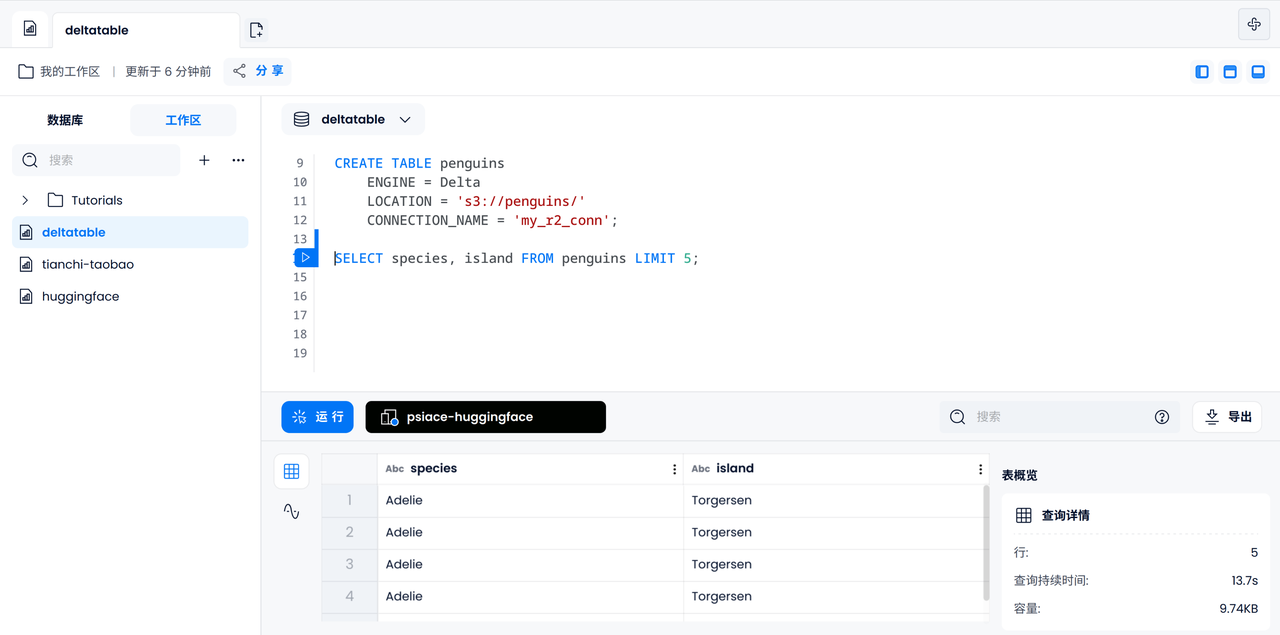This screenshot has height=635, width=1280.
Task: Click the AI assistant icon in the top right
Action: [x=1254, y=24]
